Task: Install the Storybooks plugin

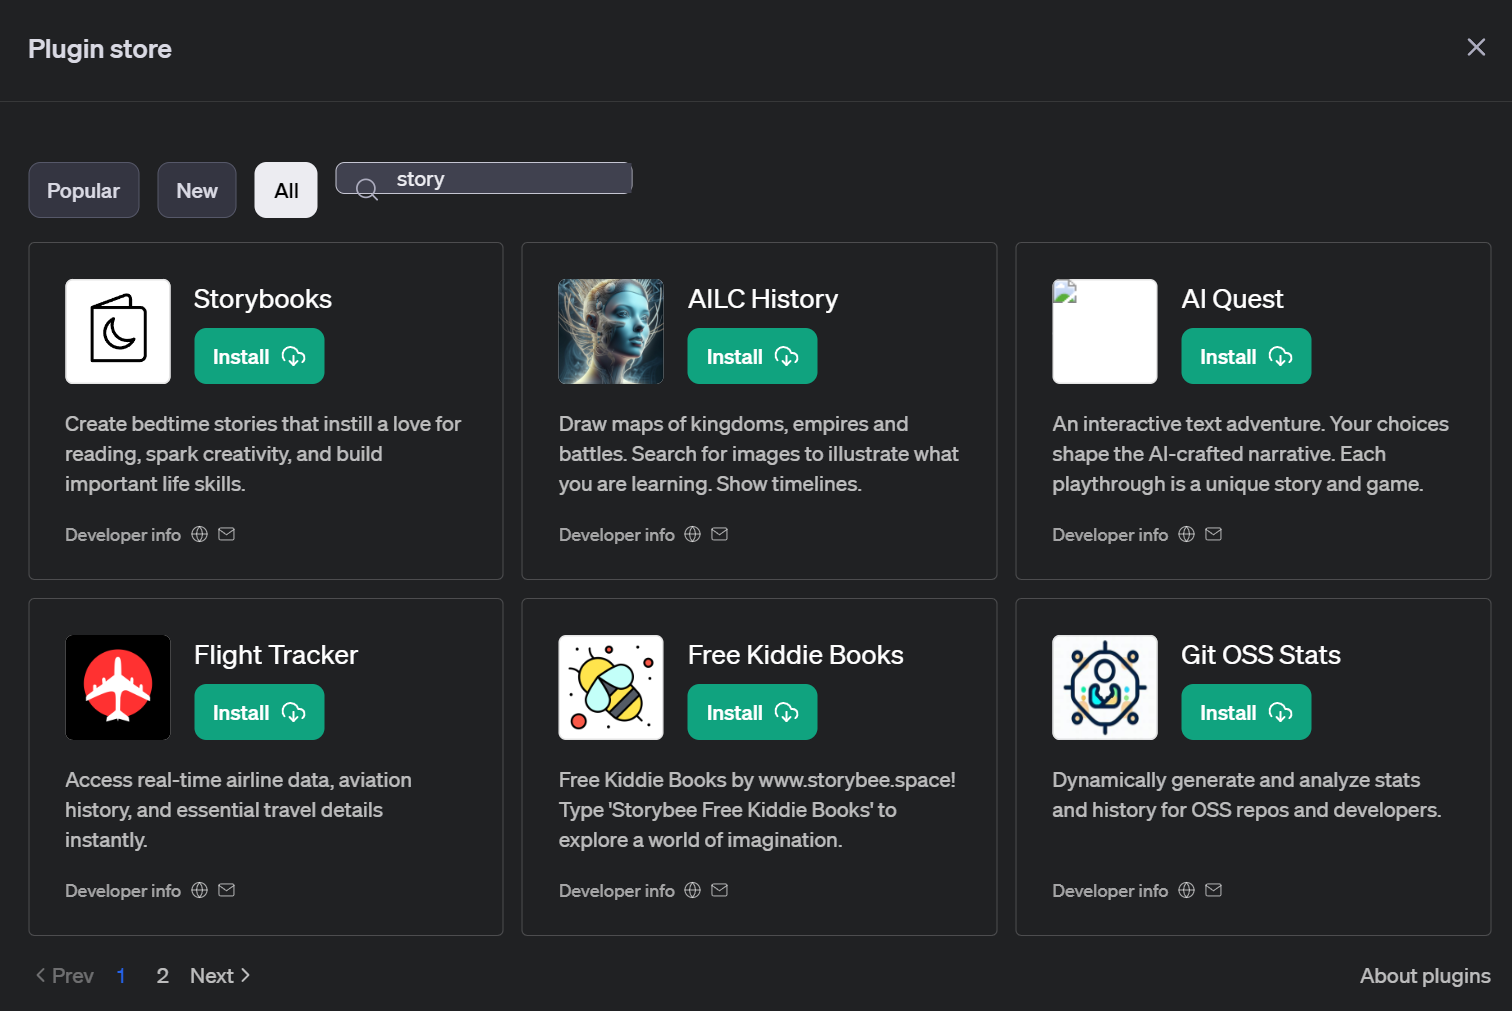Action: coord(259,356)
